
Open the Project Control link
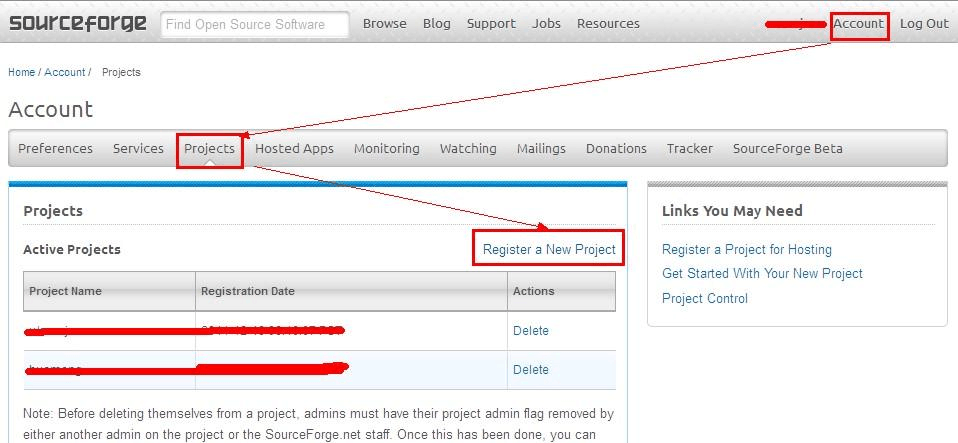704,298
